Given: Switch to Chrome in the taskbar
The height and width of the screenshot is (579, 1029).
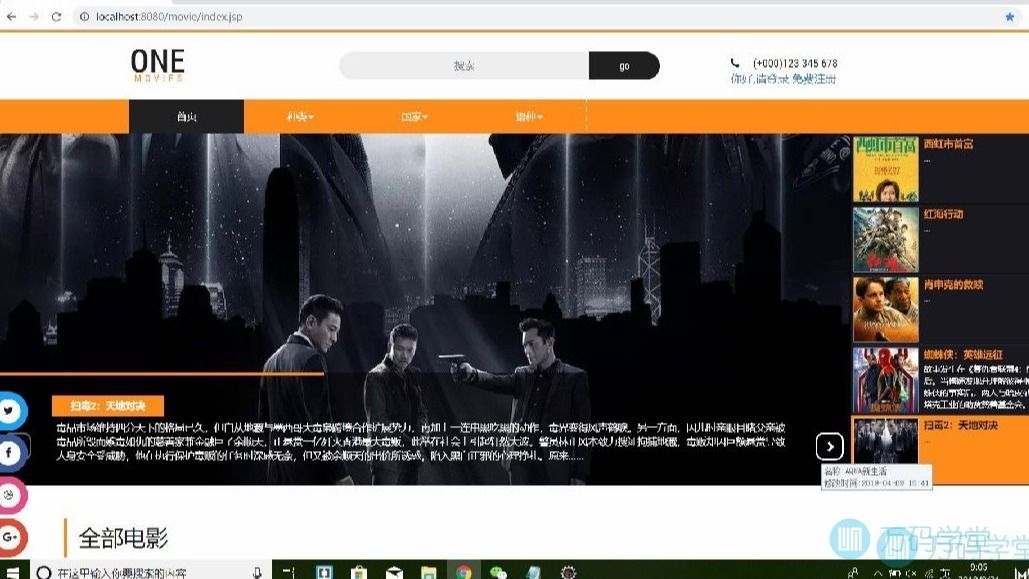Looking at the screenshot, I should pos(463,572).
